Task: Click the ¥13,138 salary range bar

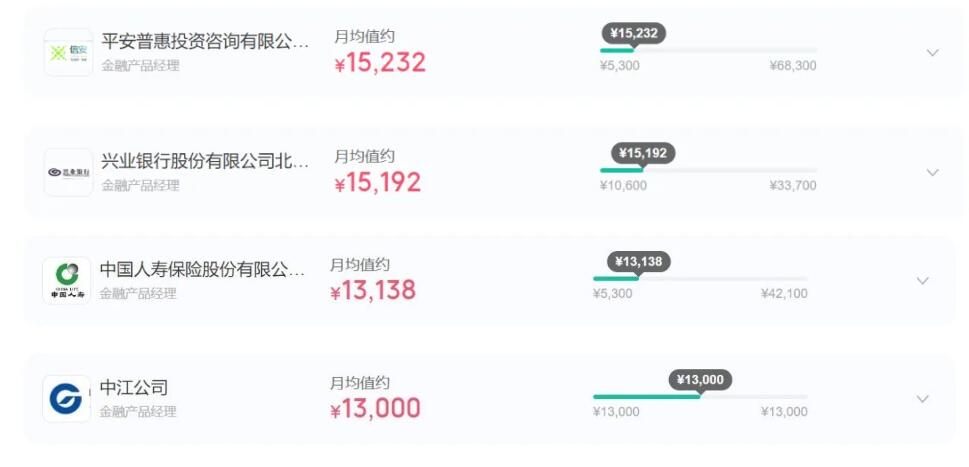Action: 700,279
